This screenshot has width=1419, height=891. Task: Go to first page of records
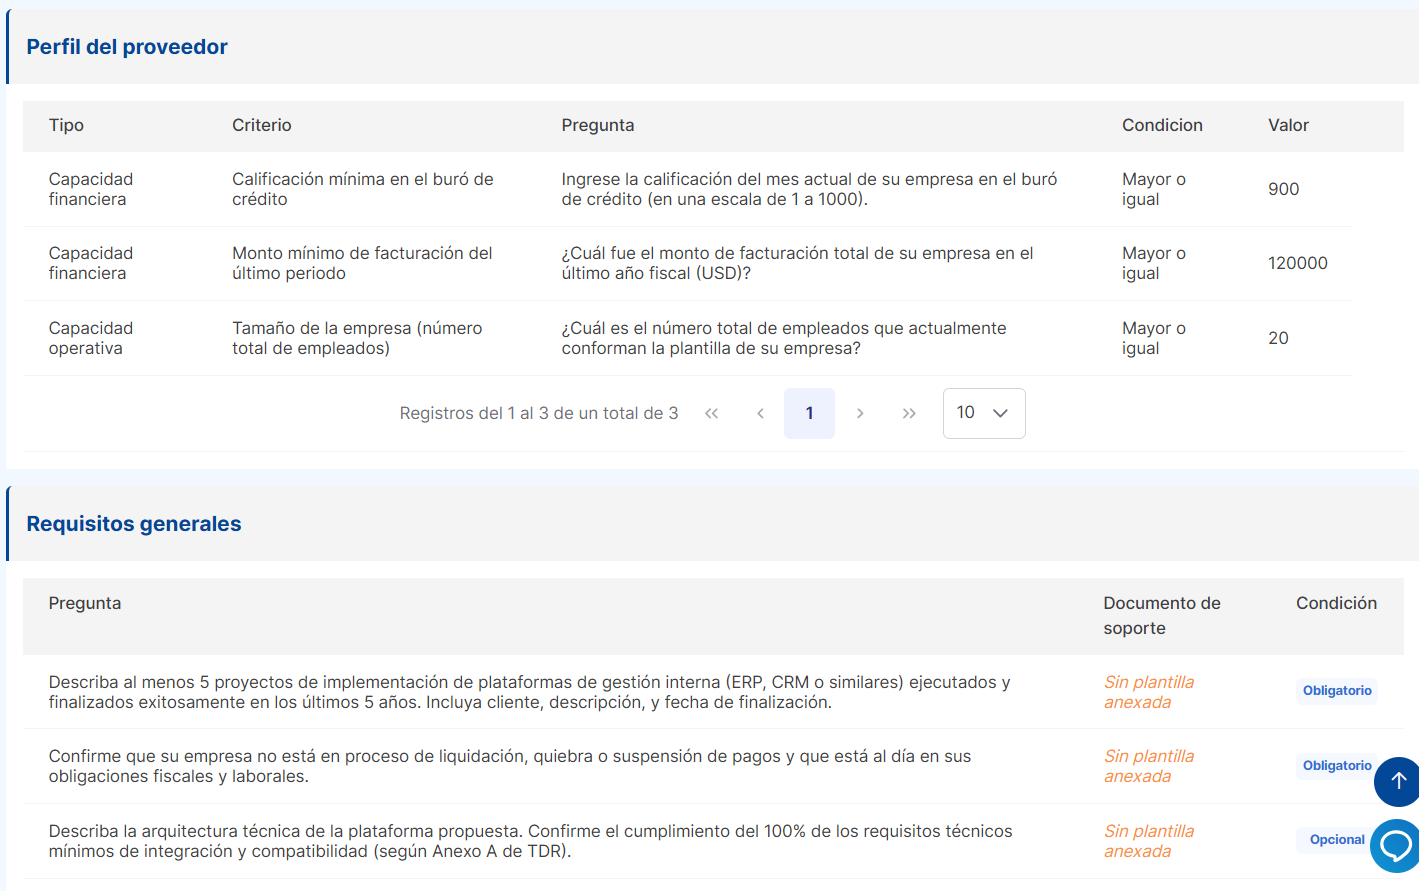[711, 413]
